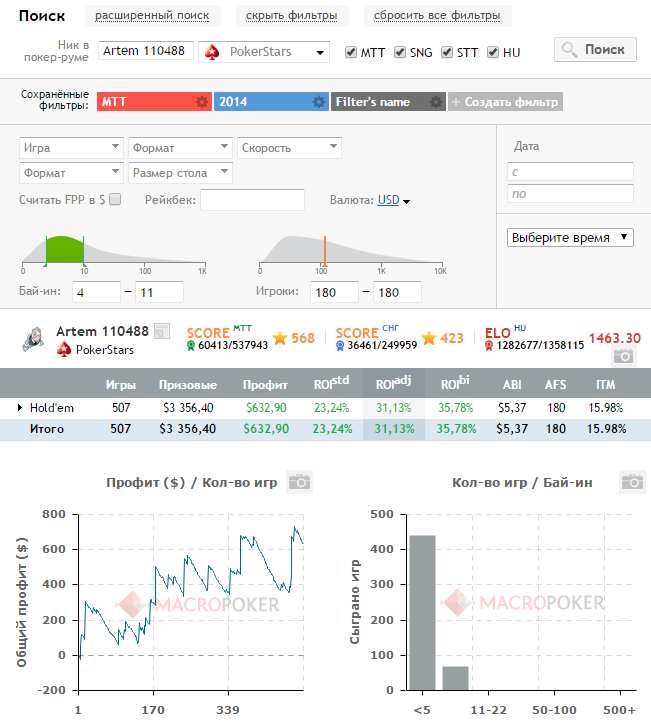Sort table by ITM column

[x=606, y=385]
